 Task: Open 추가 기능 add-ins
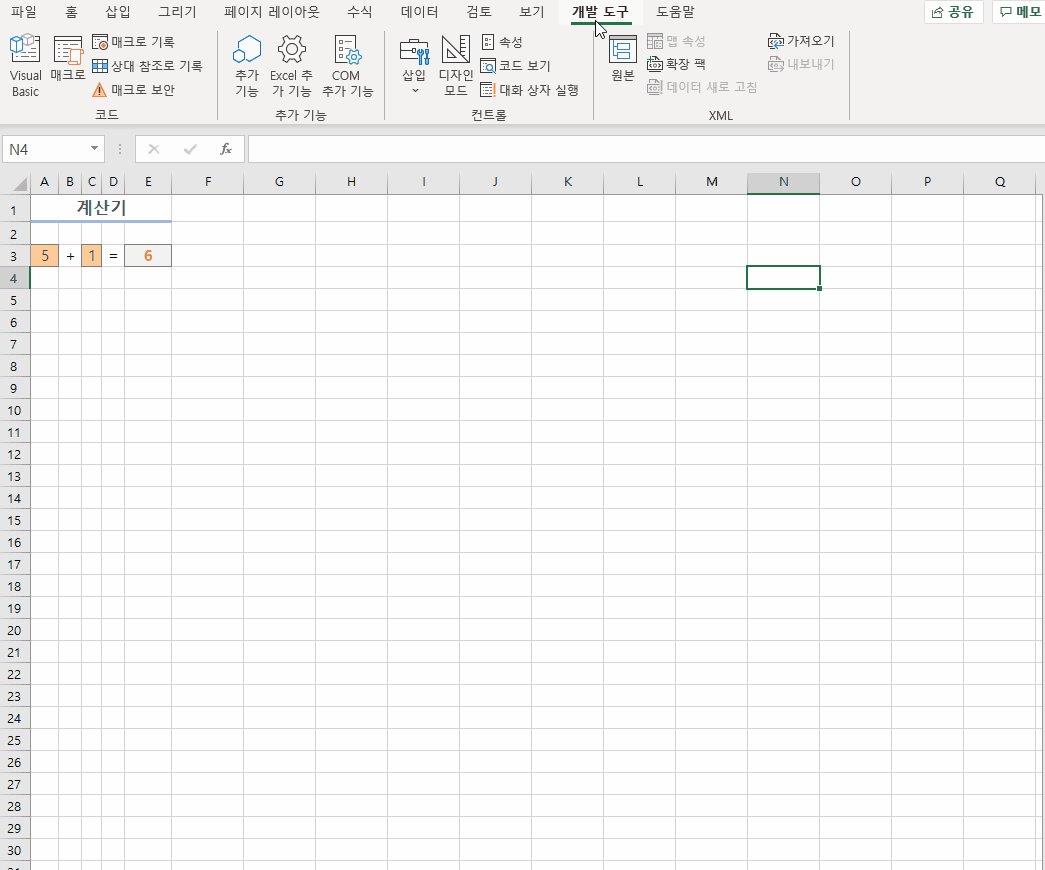point(247,66)
